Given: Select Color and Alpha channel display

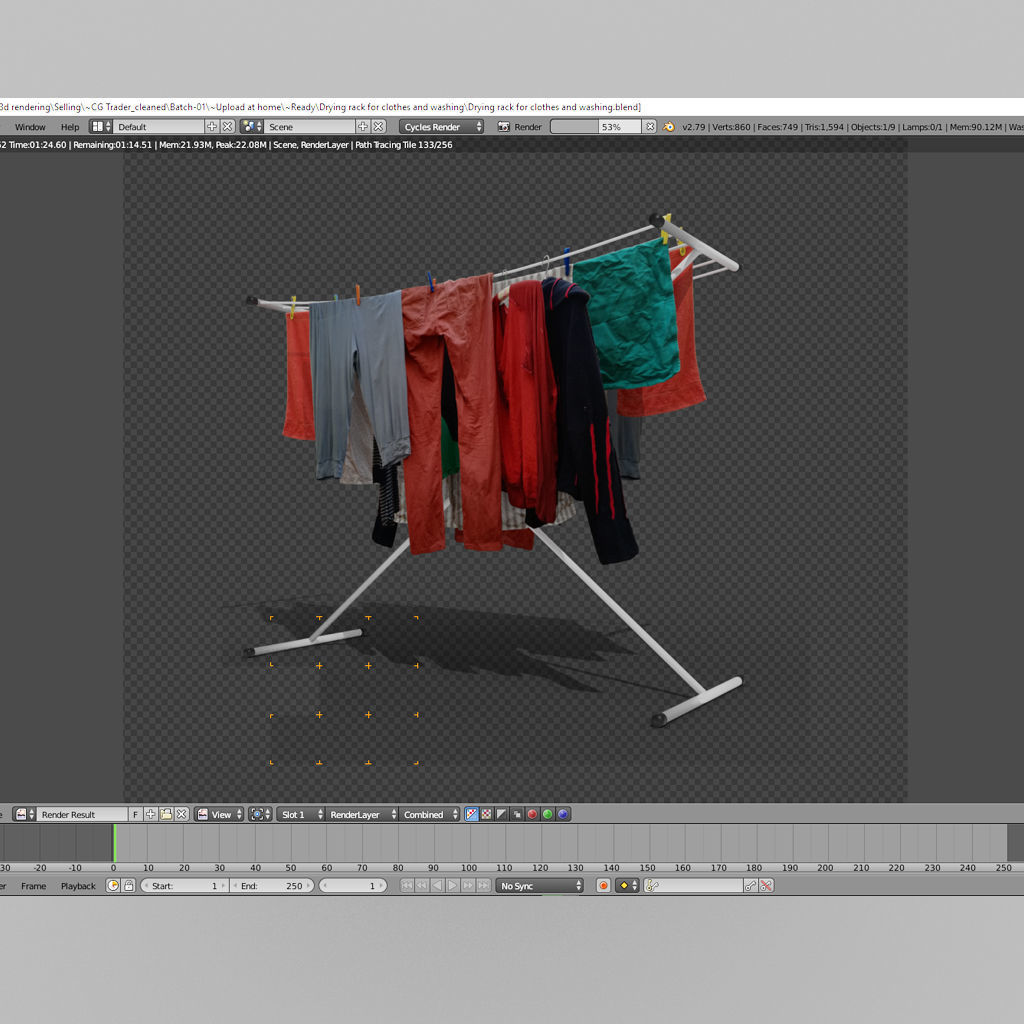Looking at the screenshot, I should 472,814.
